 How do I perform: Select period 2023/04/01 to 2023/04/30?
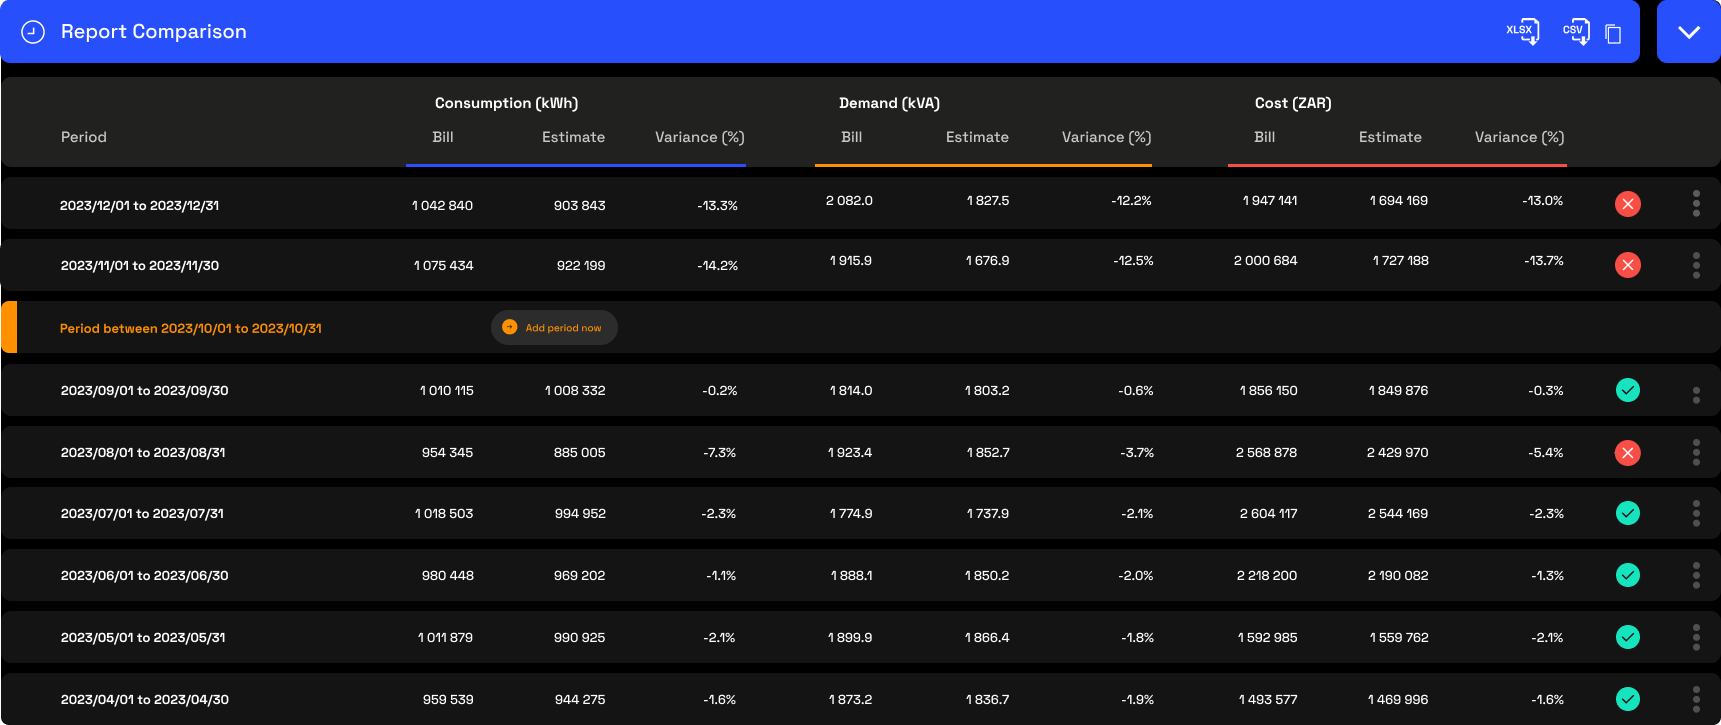point(145,699)
